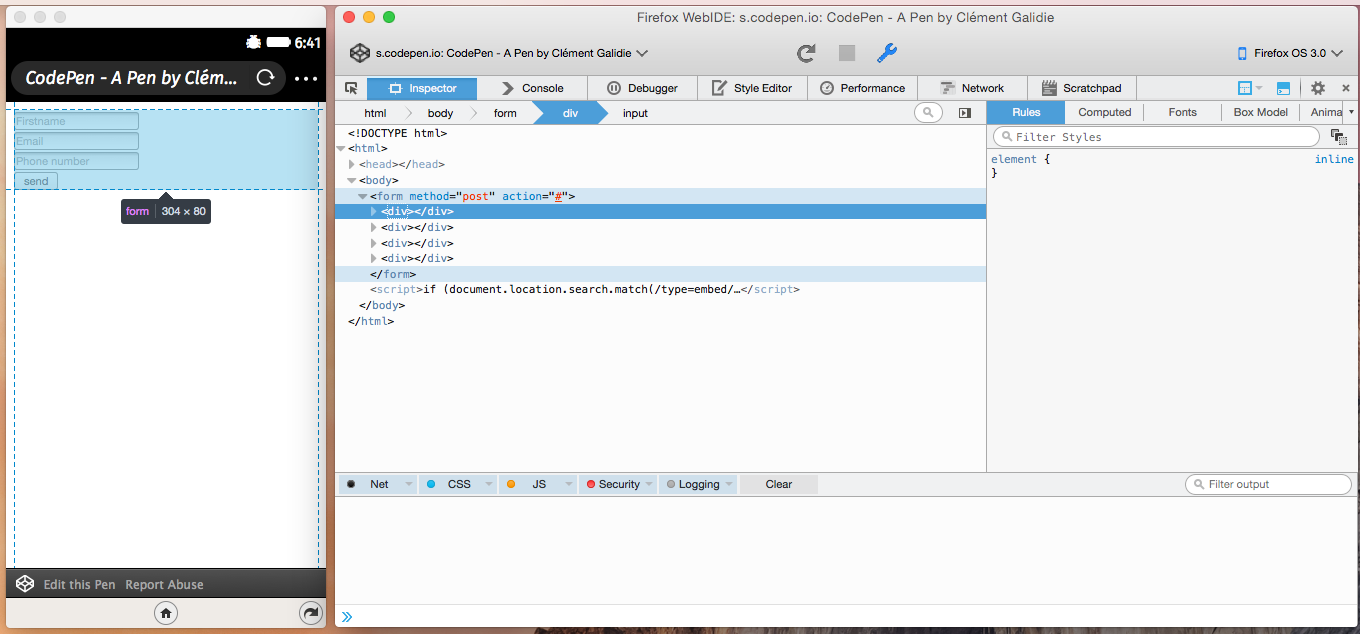Select the Box Model sidebar tab
This screenshot has width=1360, height=634.
click(1260, 112)
